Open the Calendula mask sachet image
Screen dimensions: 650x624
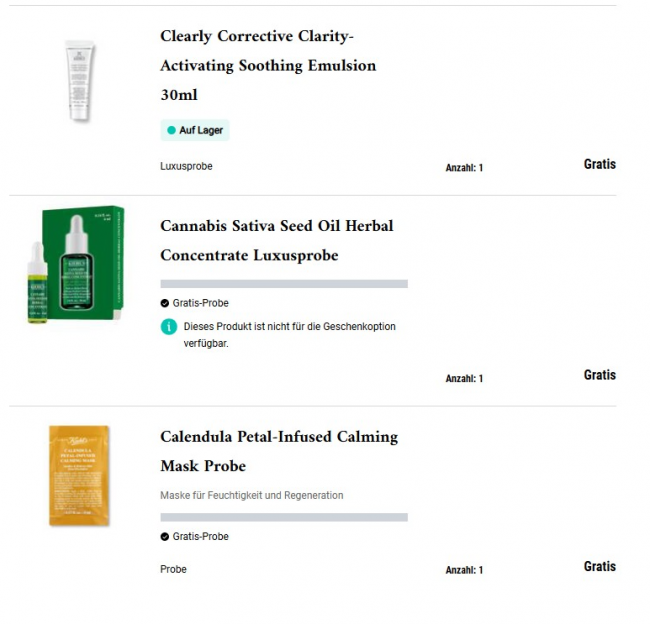[x=80, y=475]
